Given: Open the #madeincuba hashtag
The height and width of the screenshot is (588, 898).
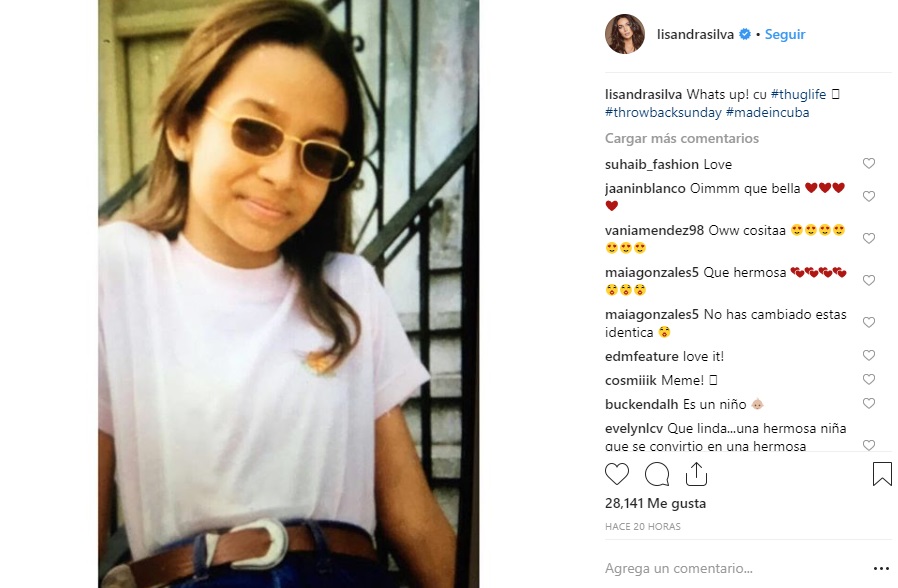Looking at the screenshot, I should click(768, 113).
